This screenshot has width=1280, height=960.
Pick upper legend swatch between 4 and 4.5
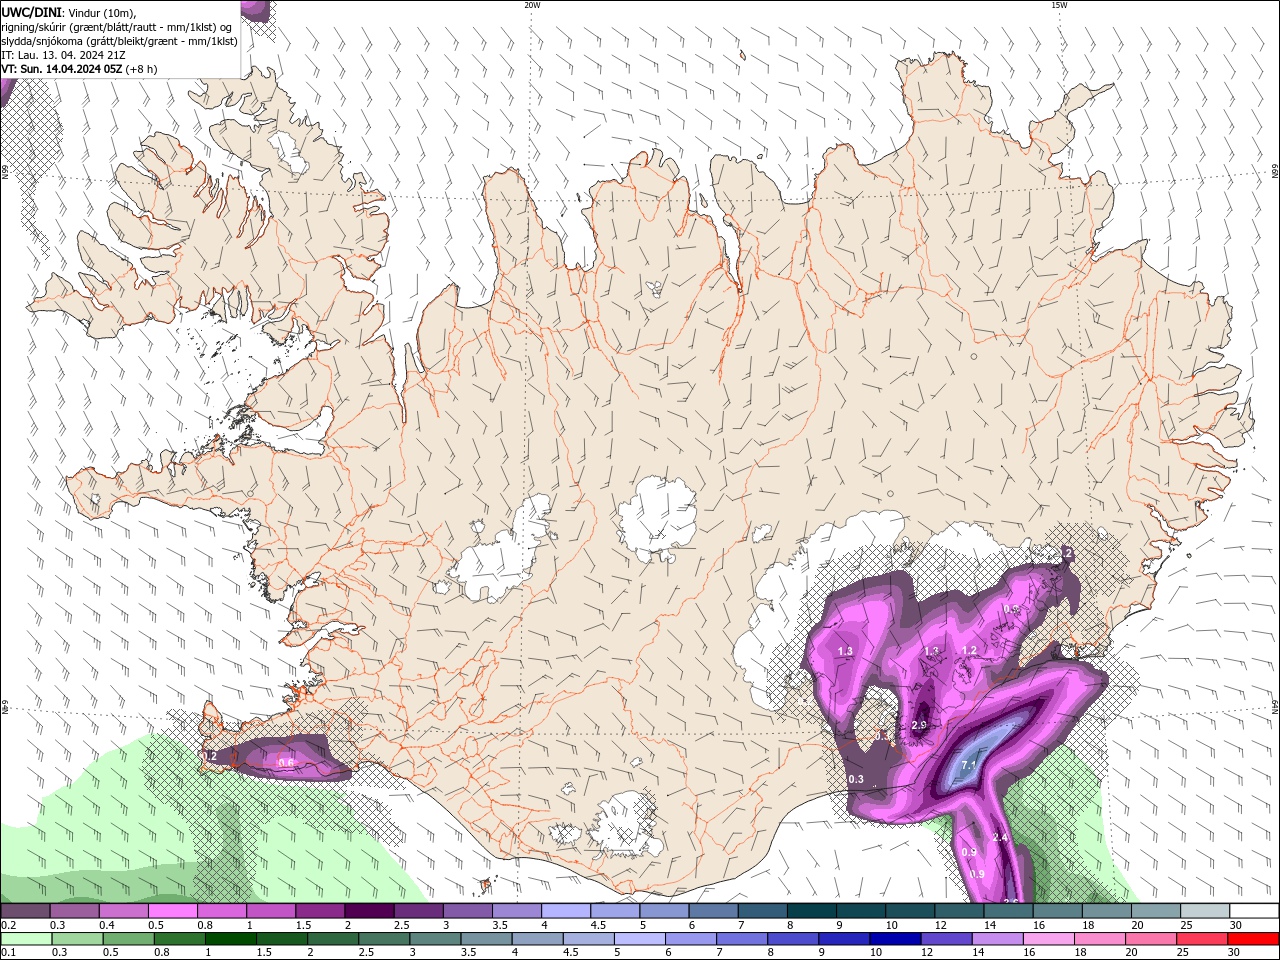coord(565,911)
